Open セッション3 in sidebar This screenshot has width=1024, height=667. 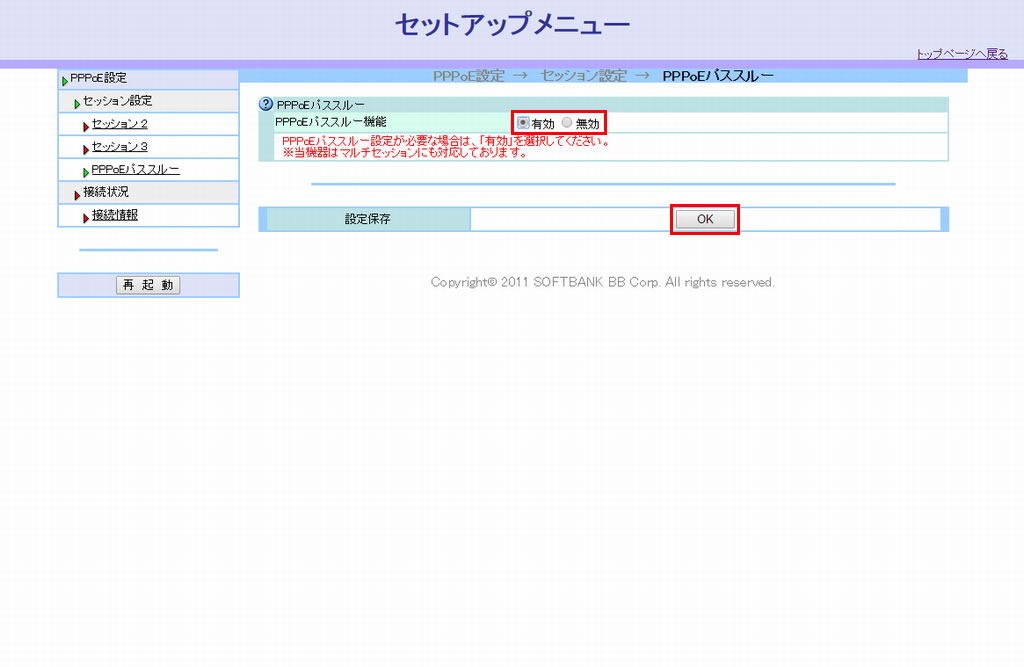120,146
